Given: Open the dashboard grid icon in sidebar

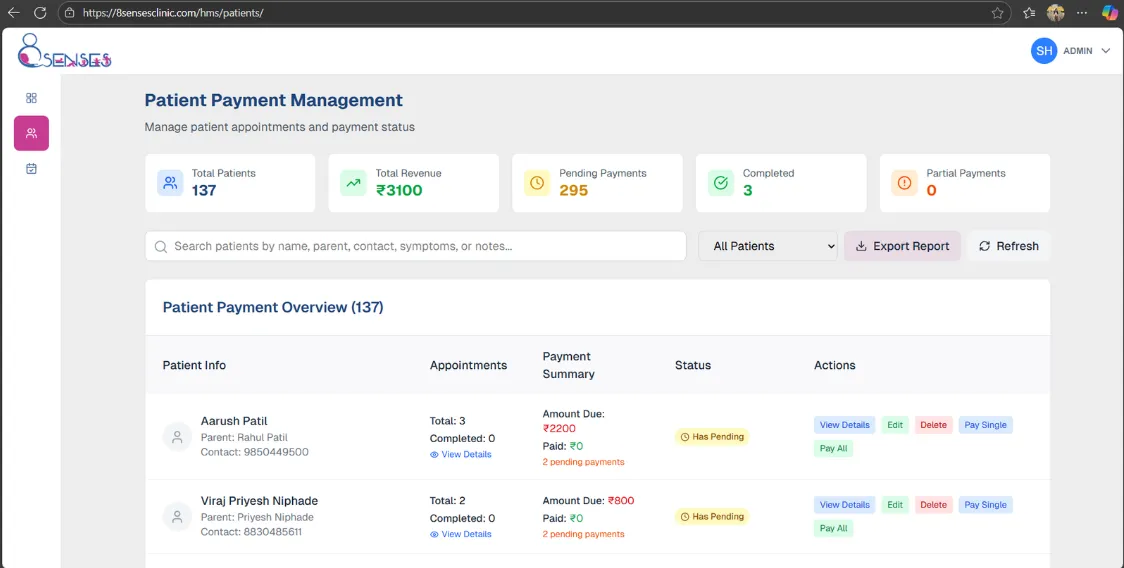Looking at the screenshot, I should coord(31,98).
